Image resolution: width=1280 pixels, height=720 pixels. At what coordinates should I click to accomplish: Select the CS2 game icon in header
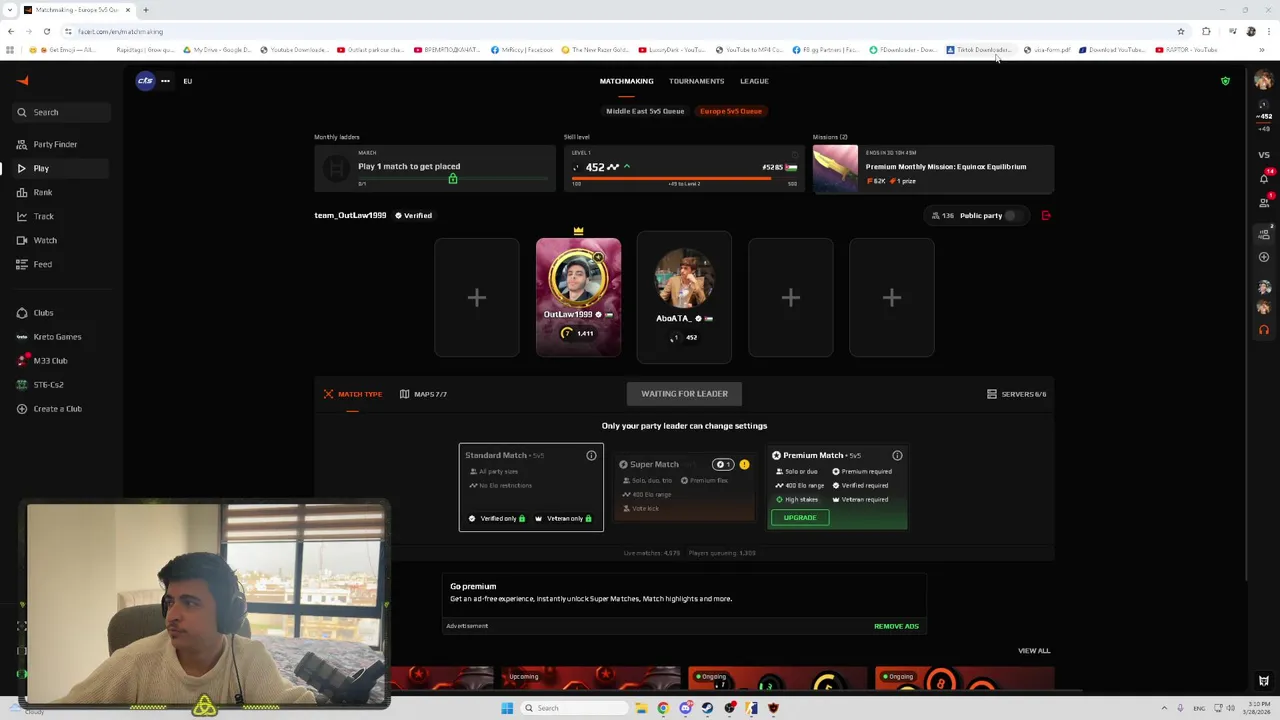click(x=145, y=81)
